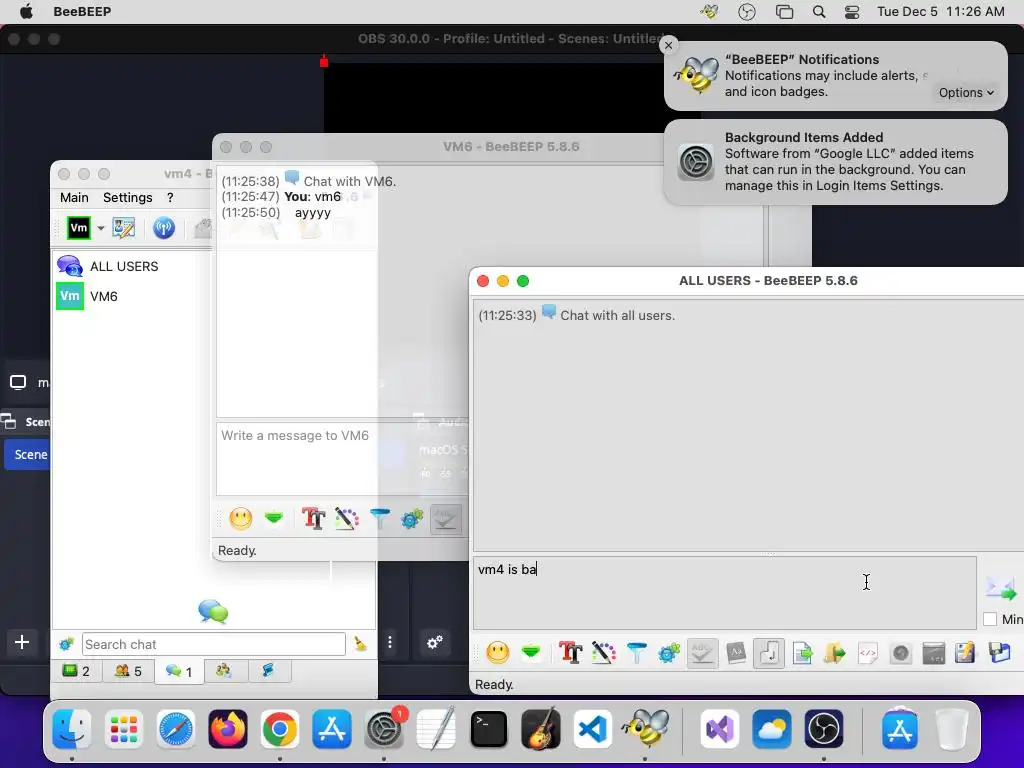Click the green down-arrow icon in VM6 toolbar

[x=274, y=519]
